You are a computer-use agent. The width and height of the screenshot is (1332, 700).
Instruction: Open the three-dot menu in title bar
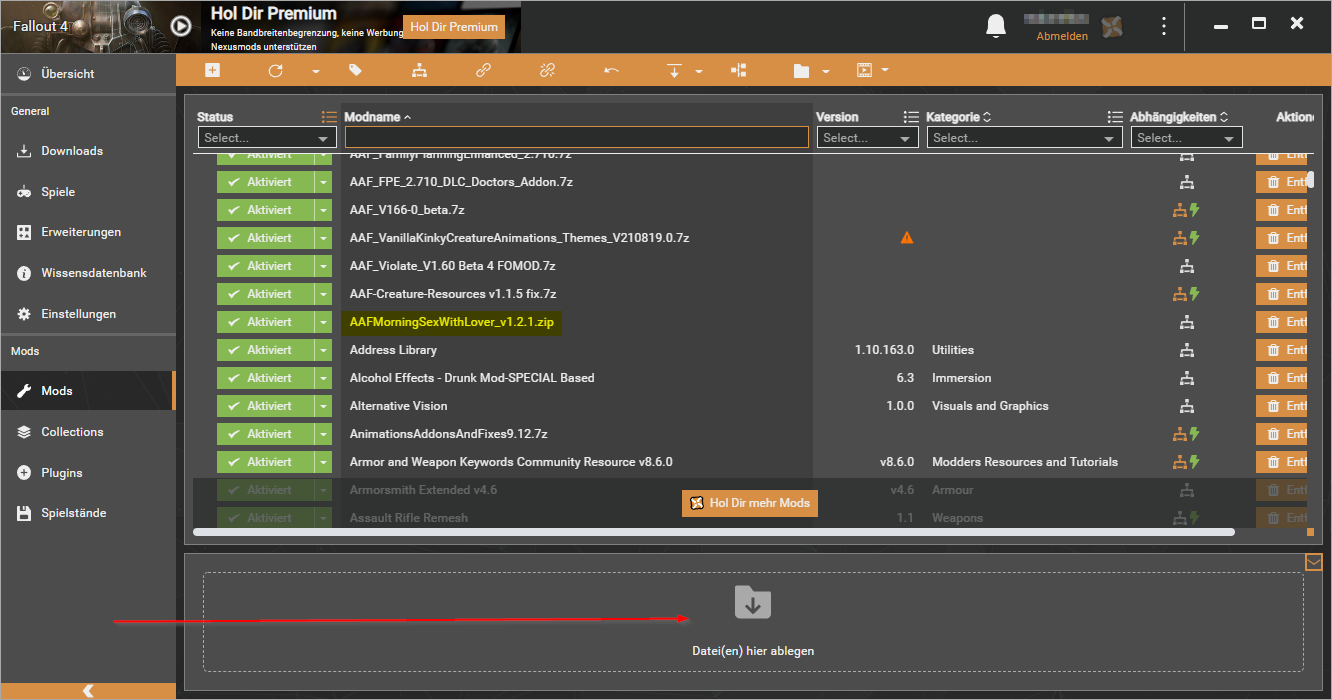coord(1163,26)
